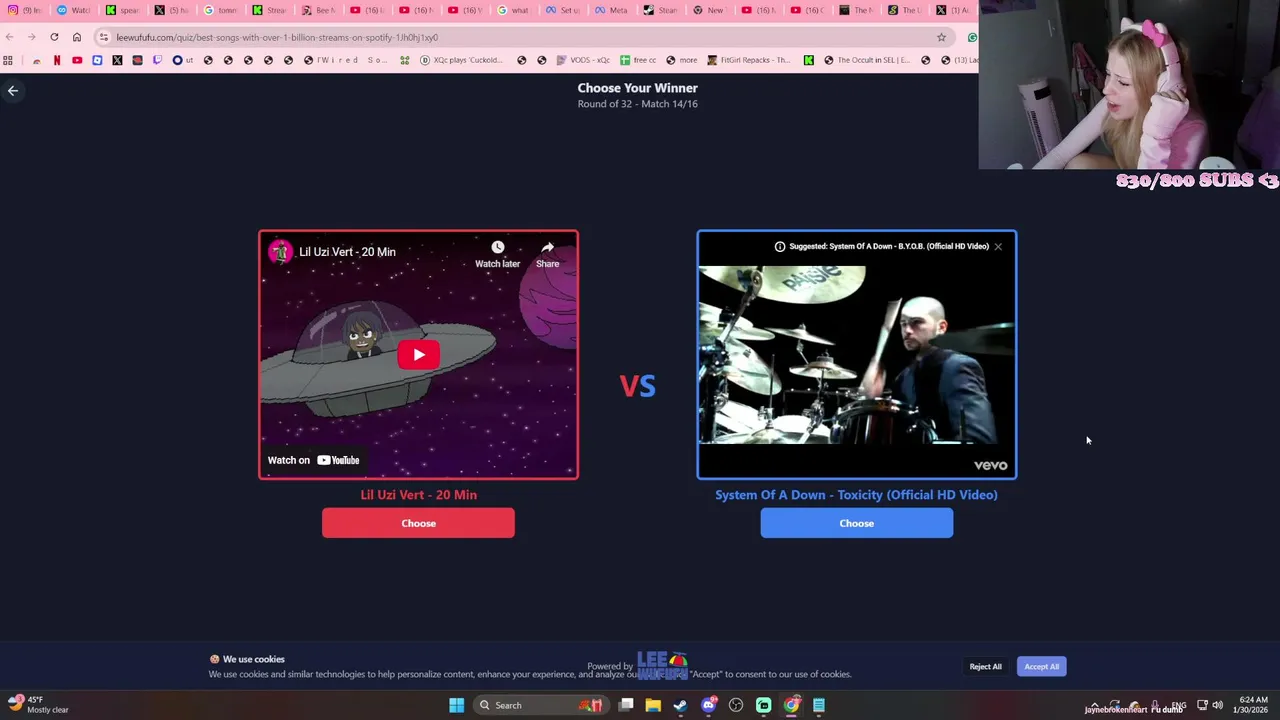1280x720 pixels.
Task: Open volume control in system tray
Action: [x=1217, y=705]
